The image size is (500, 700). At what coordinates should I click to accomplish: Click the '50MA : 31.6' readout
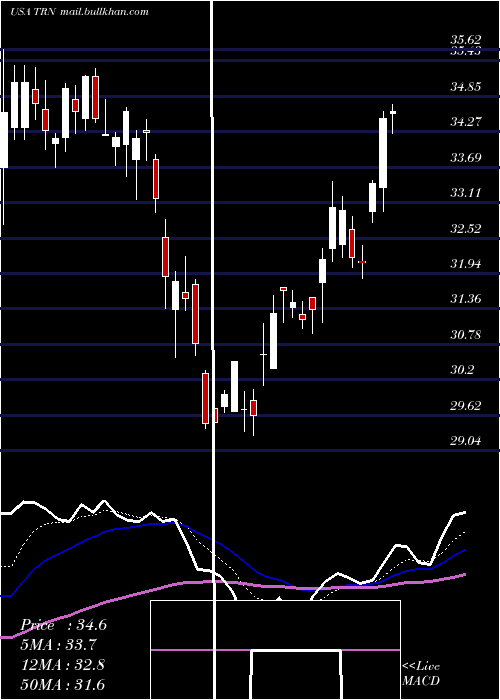tap(63, 684)
